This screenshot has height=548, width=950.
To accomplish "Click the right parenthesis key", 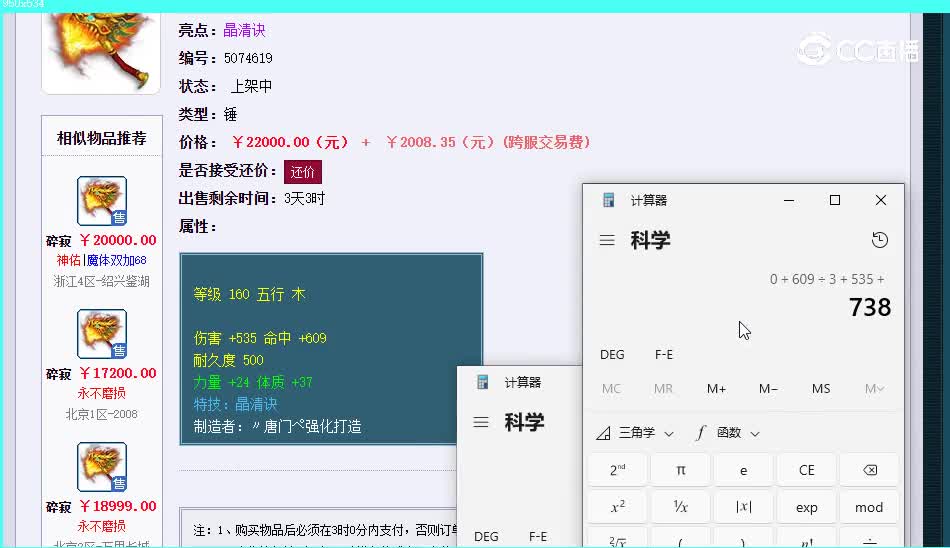I will (743, 538).
